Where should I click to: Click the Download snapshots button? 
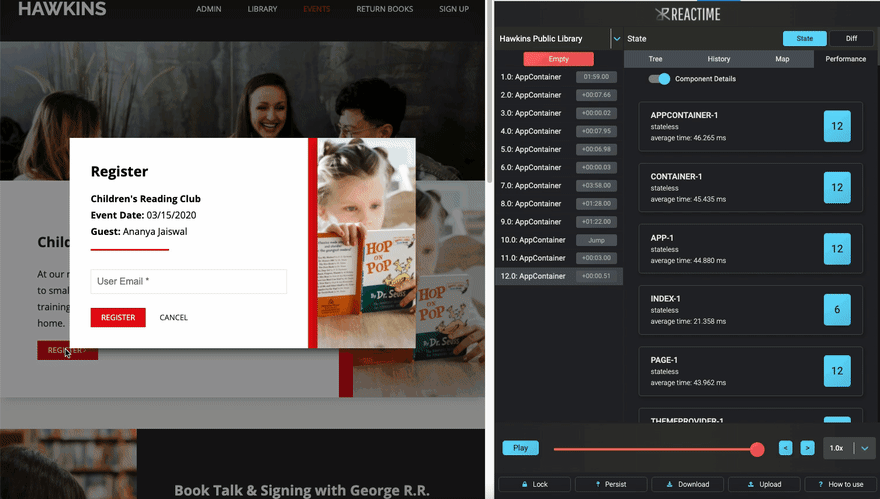688,484
